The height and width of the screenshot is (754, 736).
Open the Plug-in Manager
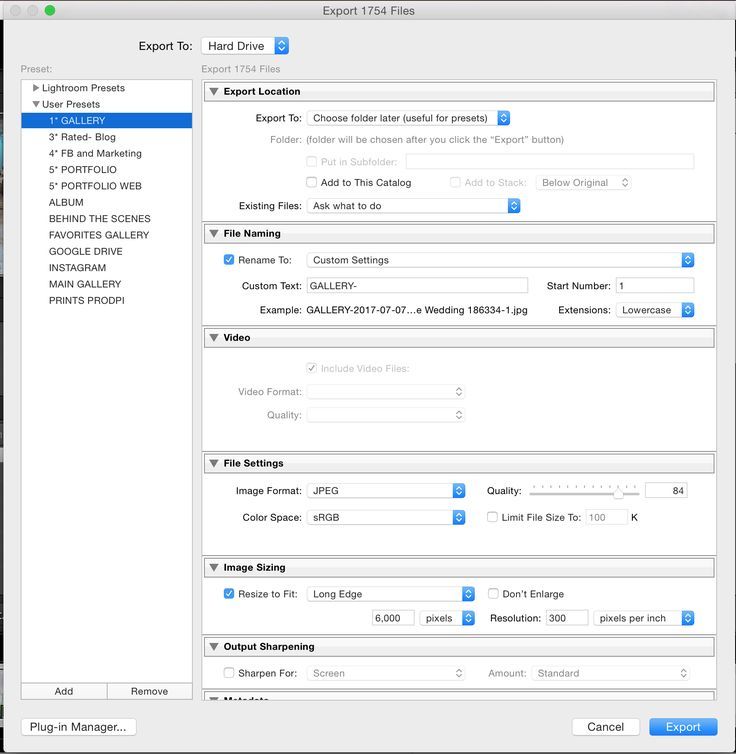tap(78, 727)
